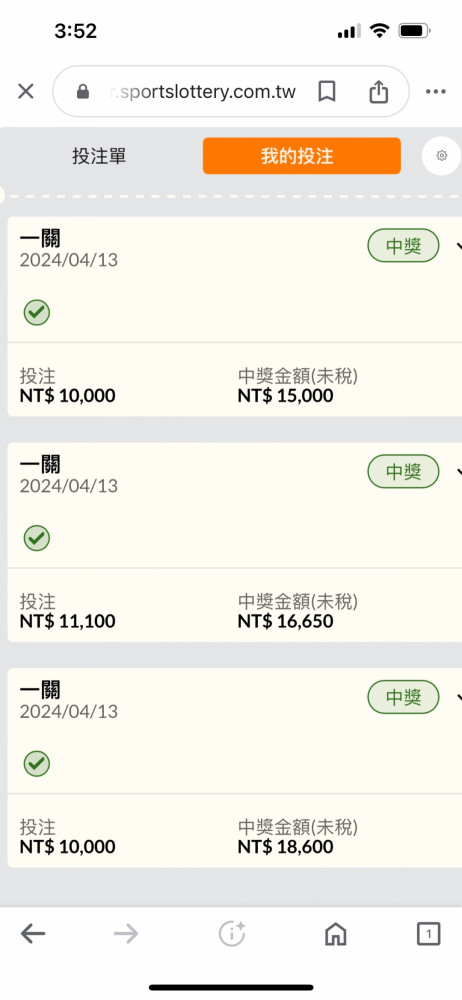
Task: Tap the padlock site security icon
Action: pyautogui.click(x=83, y=92)
